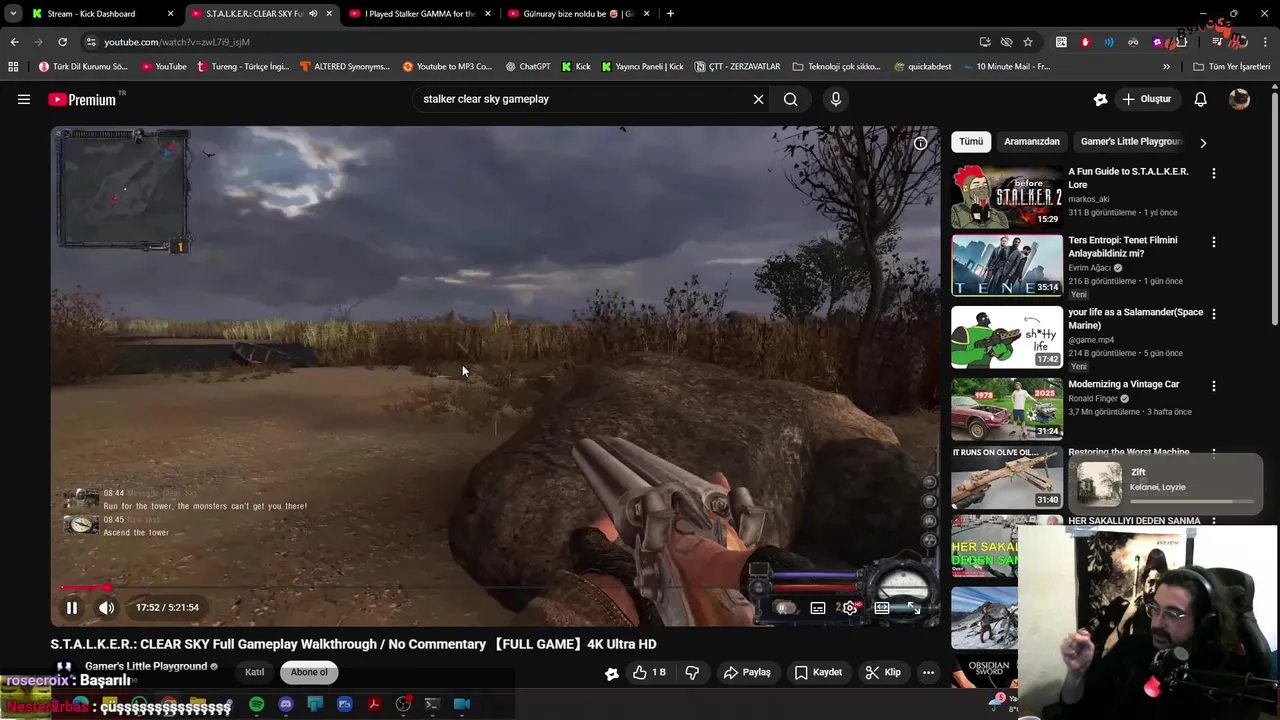Show video info card icon
1280x720 pixels.
(920, 143)
